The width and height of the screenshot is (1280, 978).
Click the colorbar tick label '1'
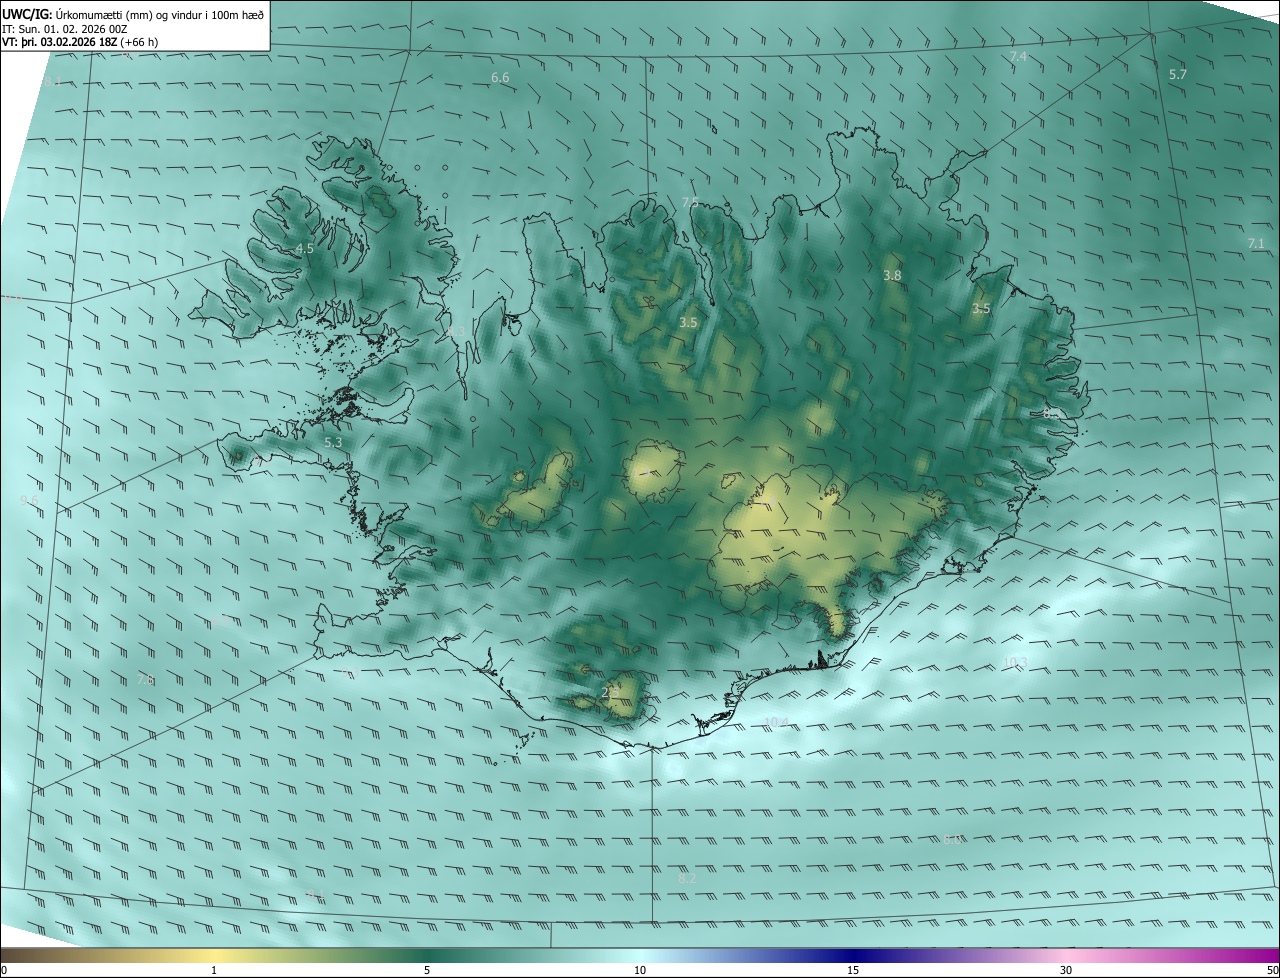click(214, 970)
